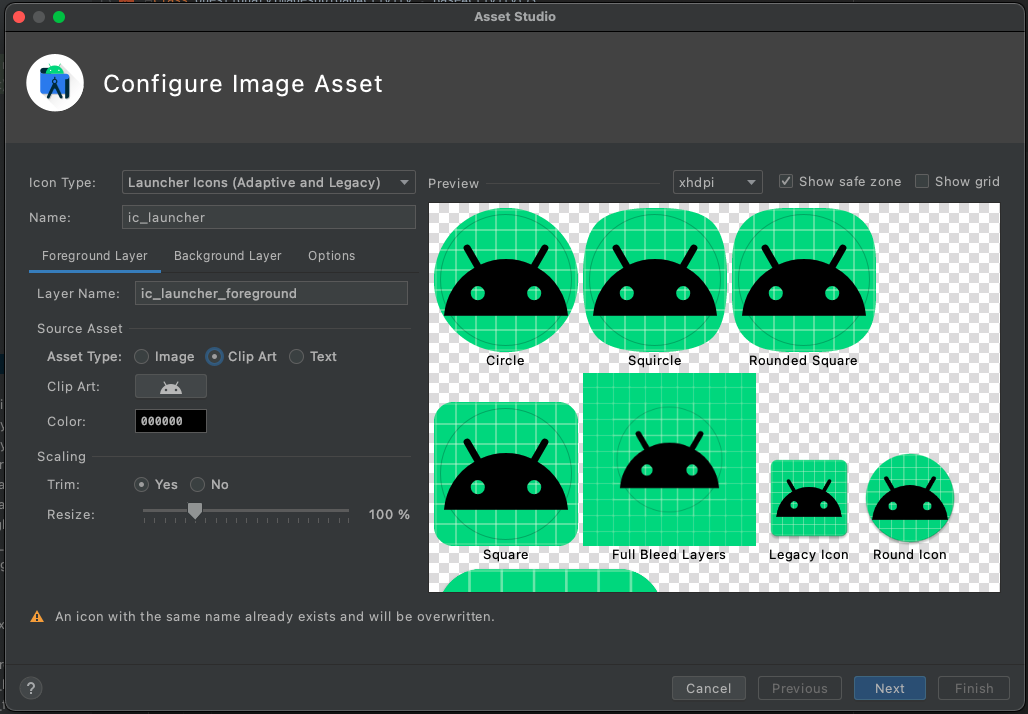Click the Next button
Screen dimensions: 1028x714
(890, 688)
